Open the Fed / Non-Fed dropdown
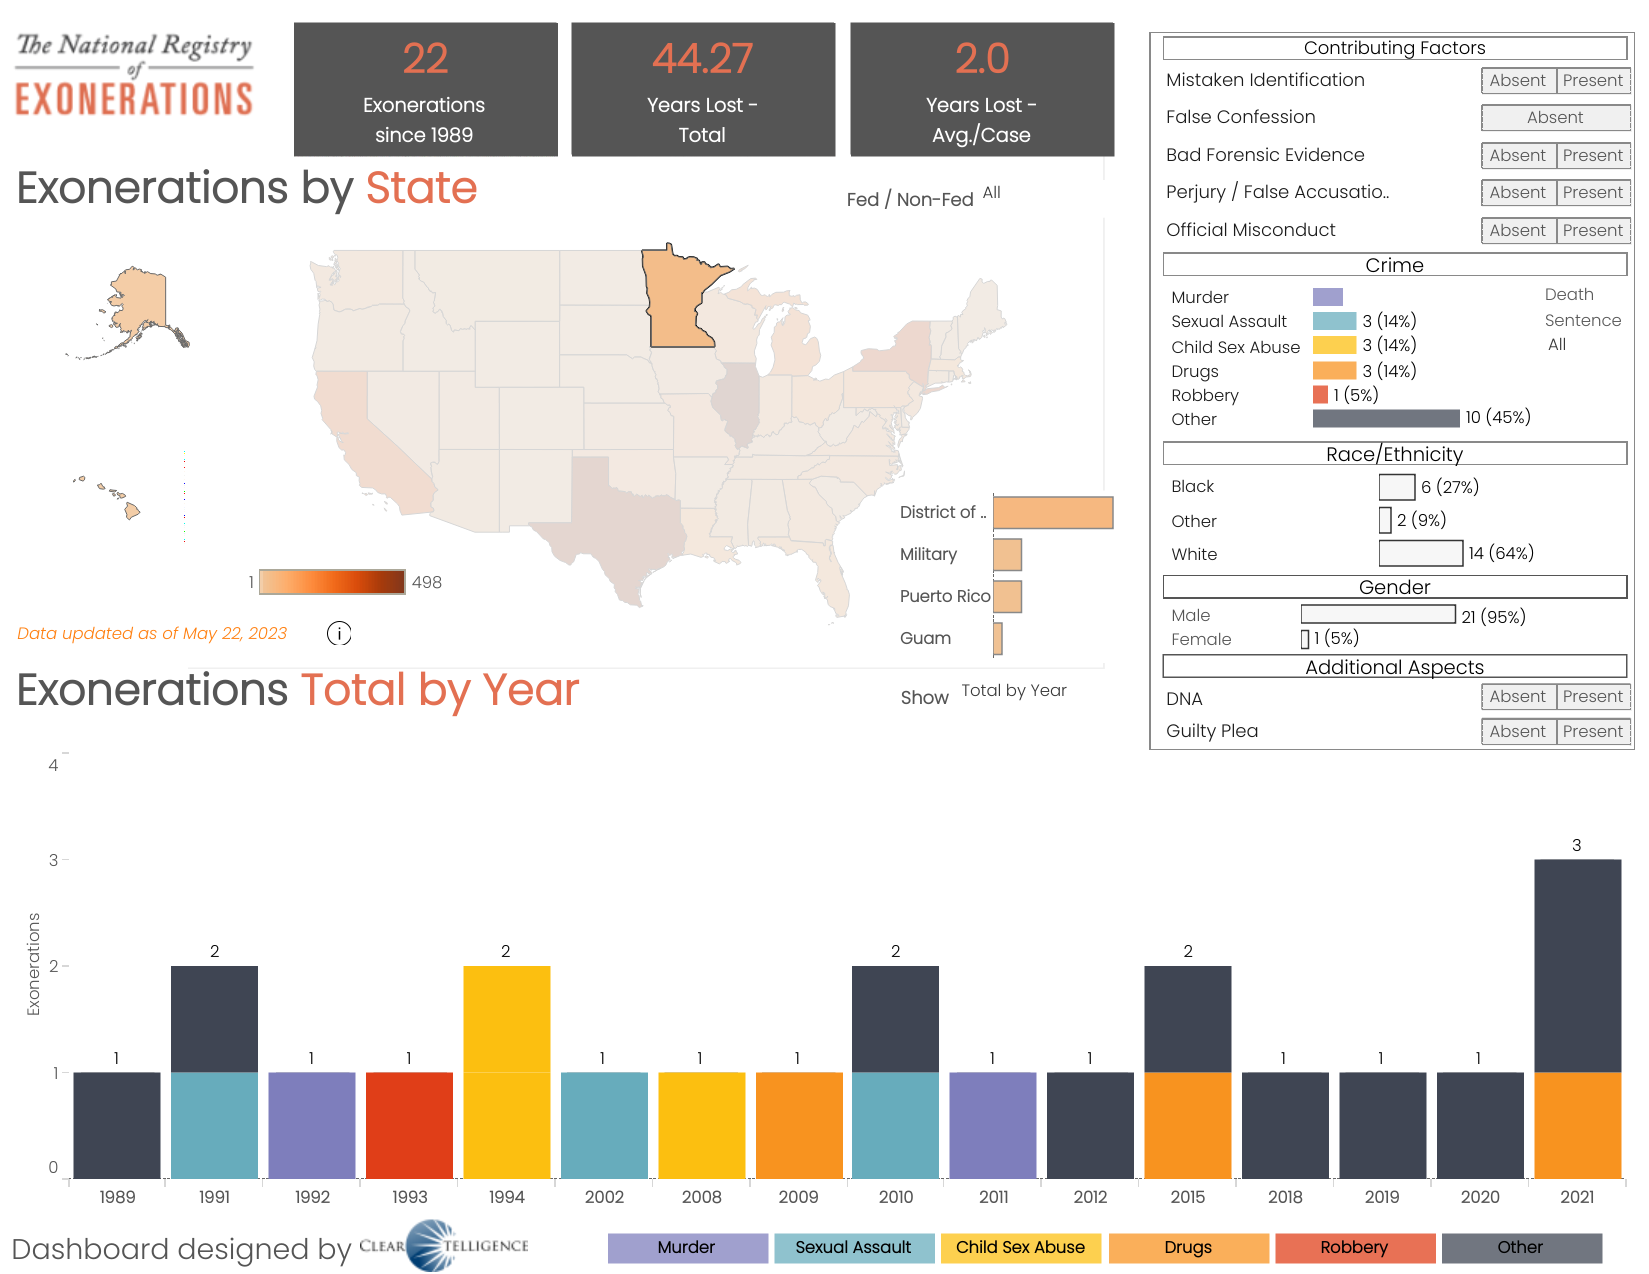This screenshot has height=1274, width=1649. pyautogui.click(x=992, y=193)
